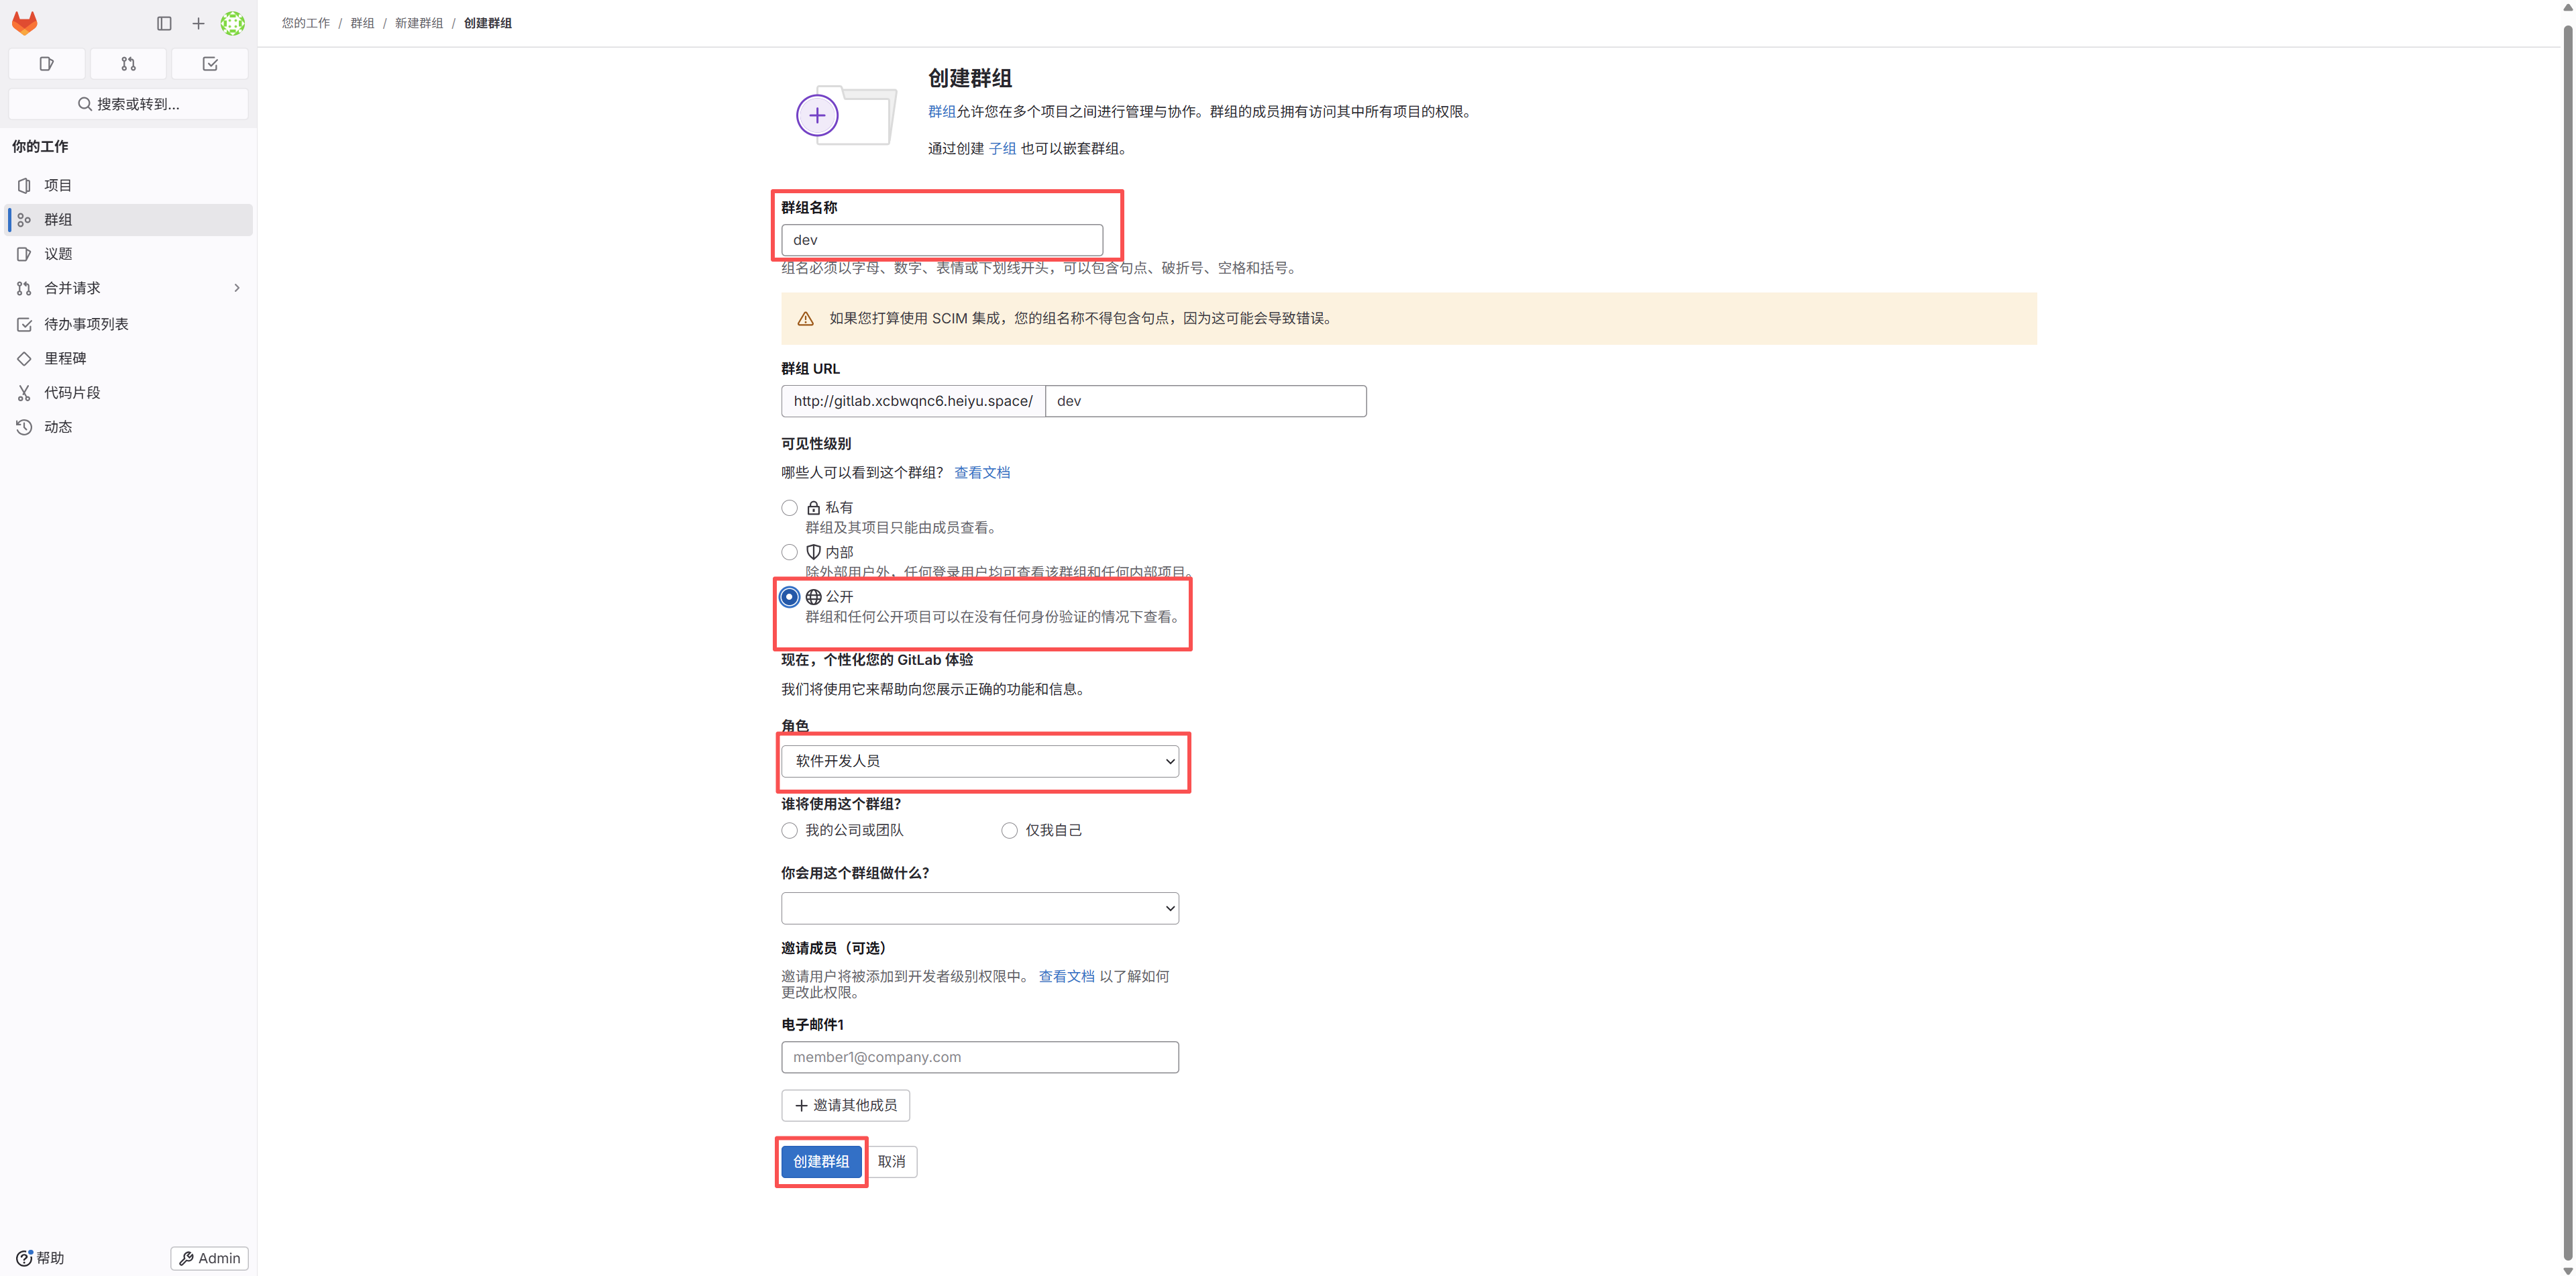Click the 帮助 help button
The height and width of the screenshot is (1276, 2576).
pyautogui.click(x=40, y=1258)
